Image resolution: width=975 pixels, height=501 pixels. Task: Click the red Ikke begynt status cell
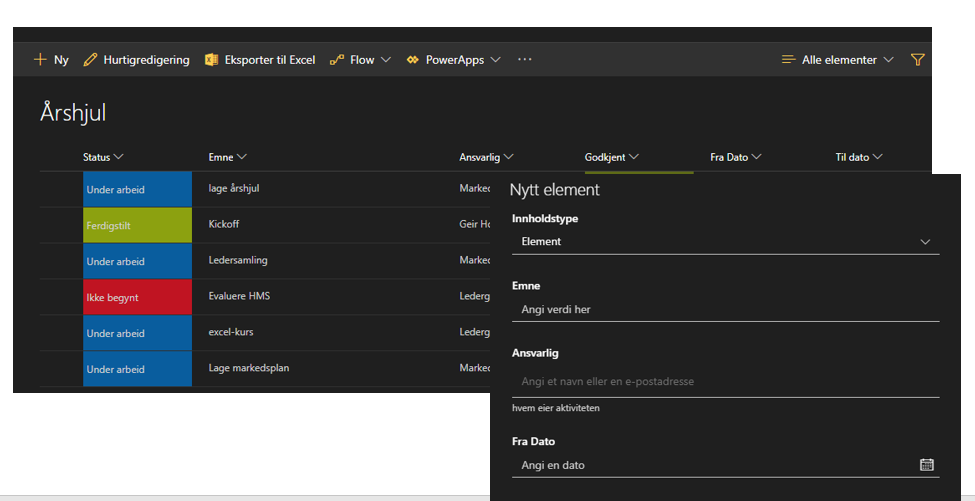[x=137, y=297]
